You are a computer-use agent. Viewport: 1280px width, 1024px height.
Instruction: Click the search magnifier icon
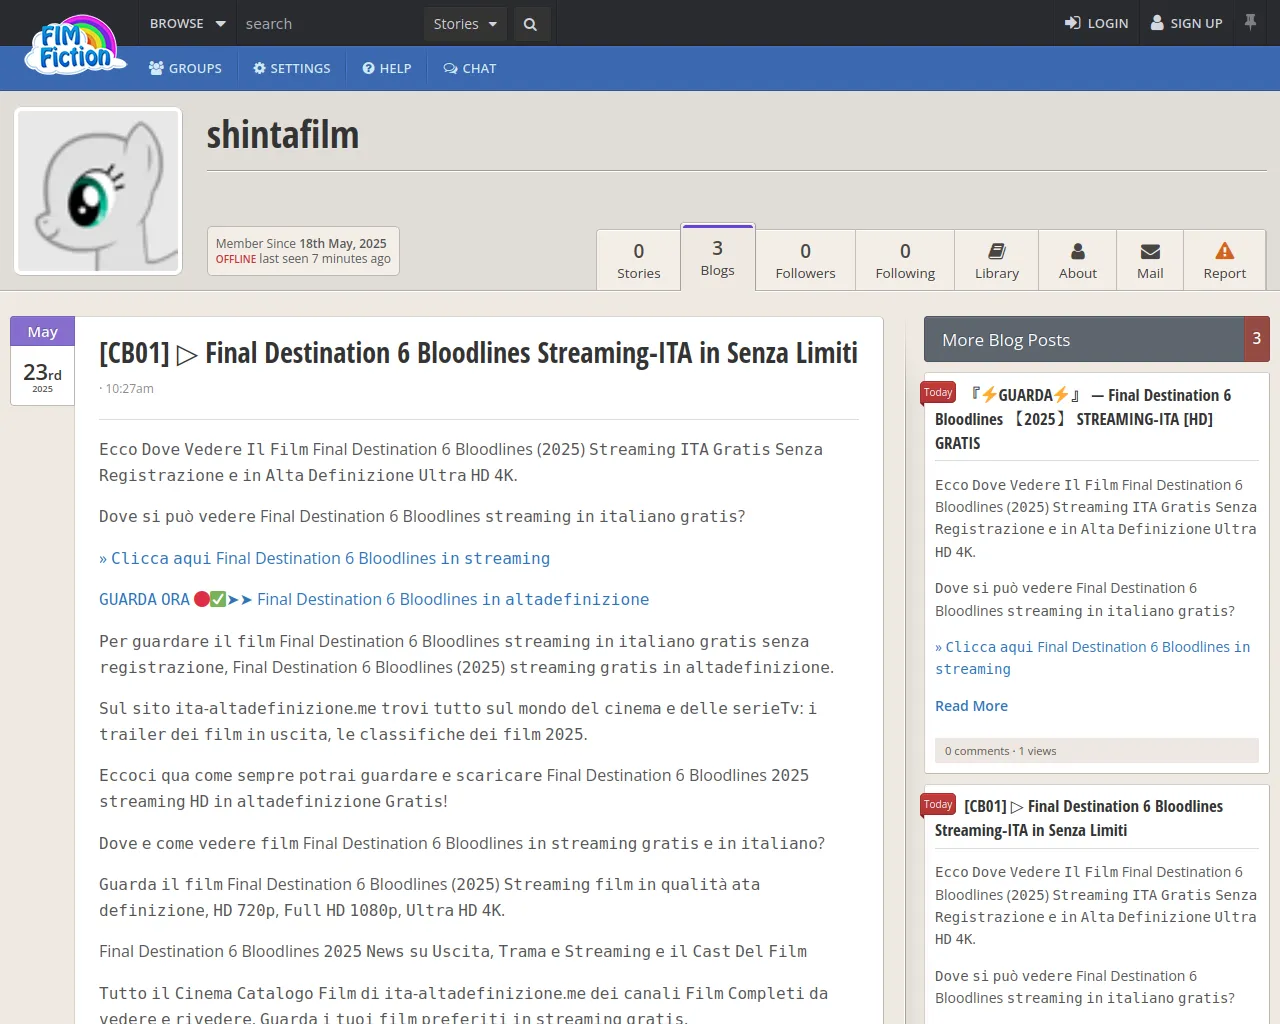pyautogui.click(x=530, y=24)
